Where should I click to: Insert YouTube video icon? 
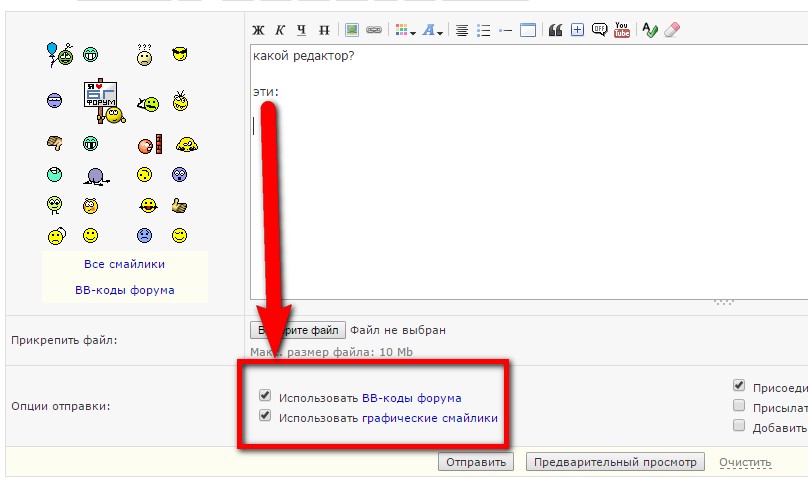622,30
